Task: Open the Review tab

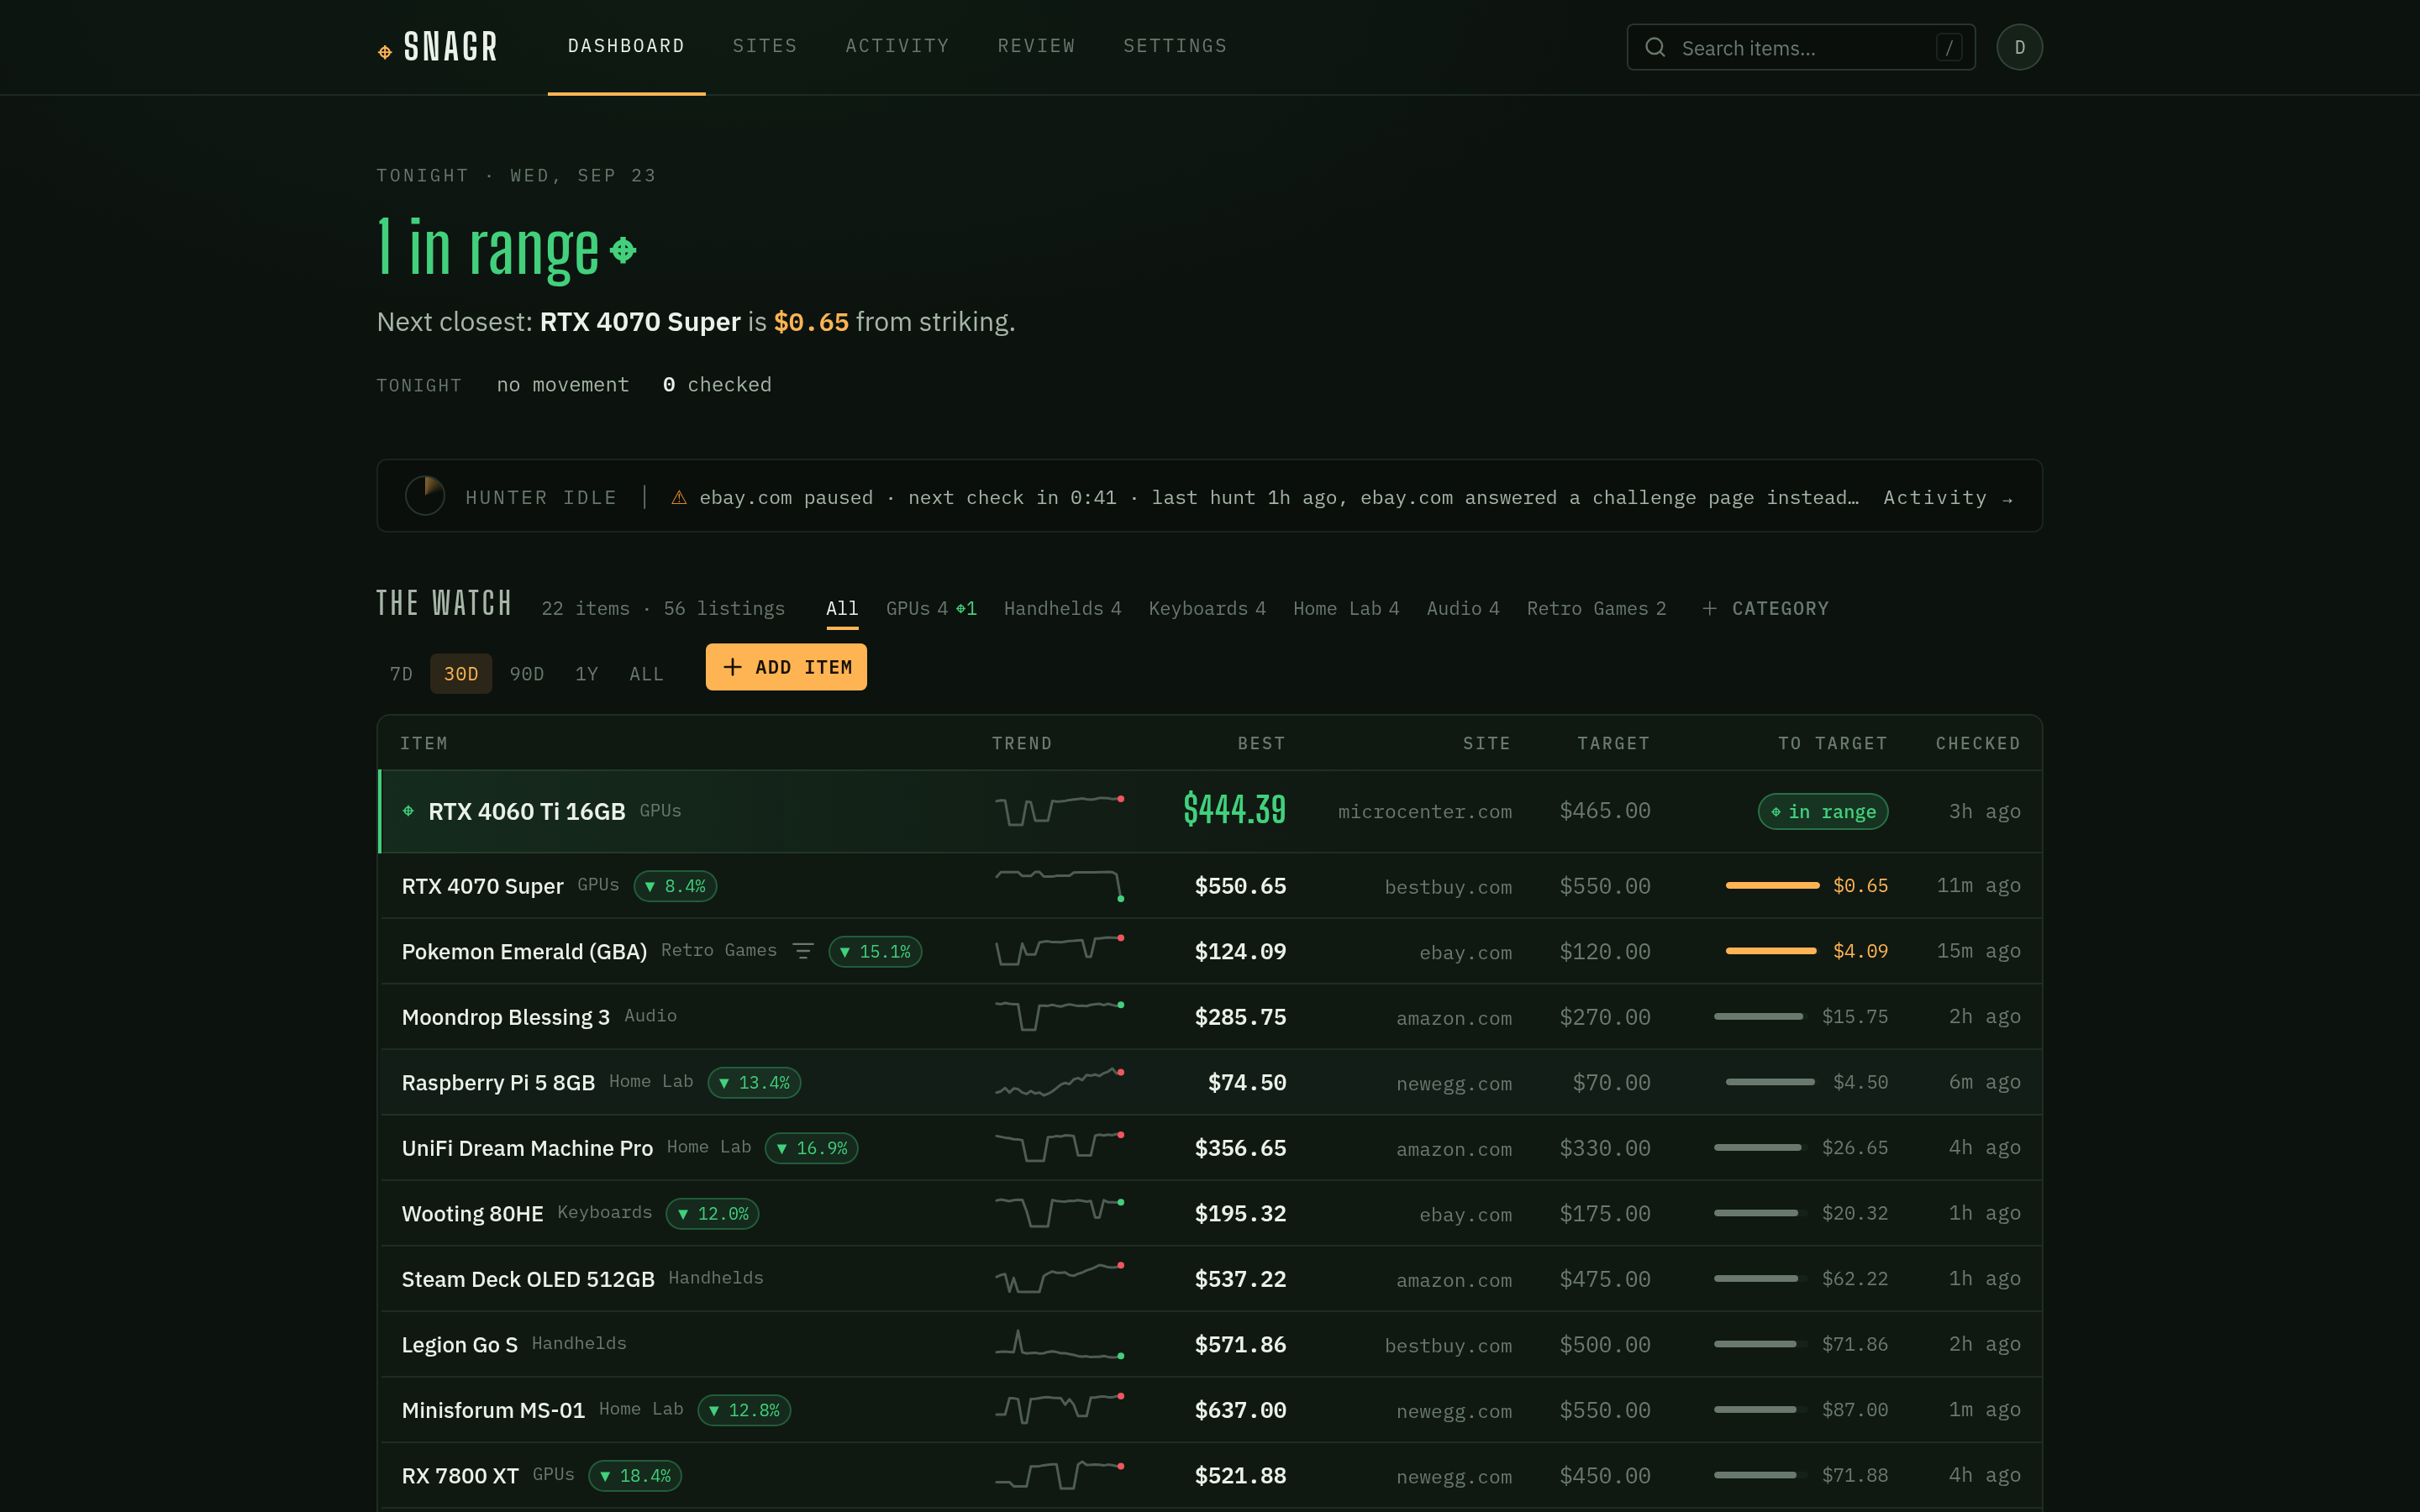Action: point(1036,46)
